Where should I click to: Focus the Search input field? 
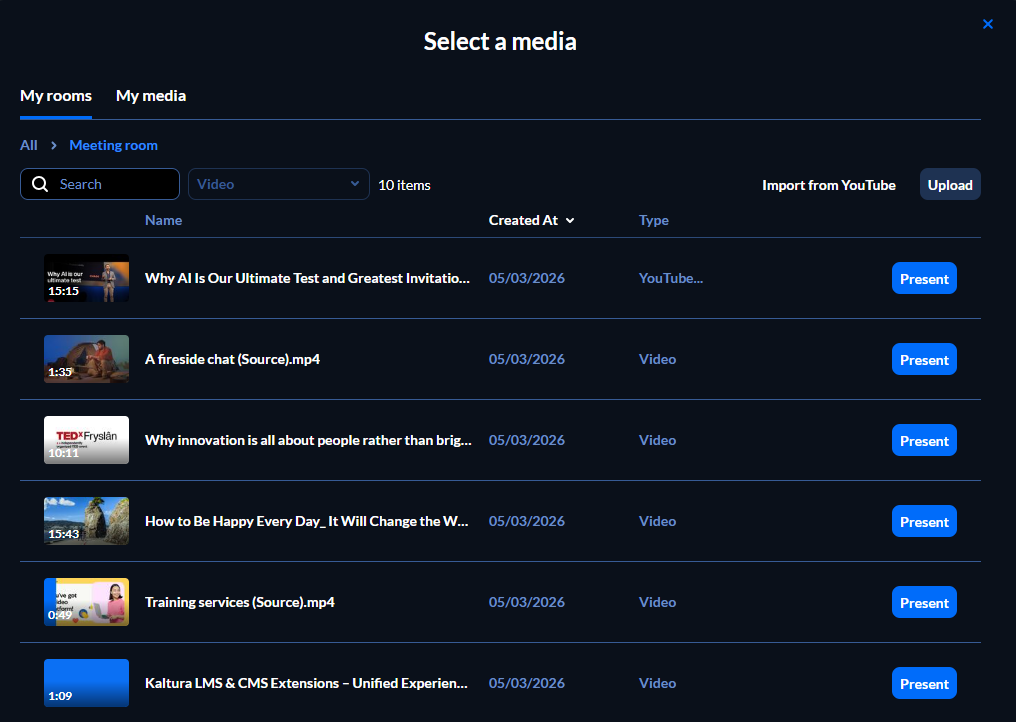coord(100,184)
